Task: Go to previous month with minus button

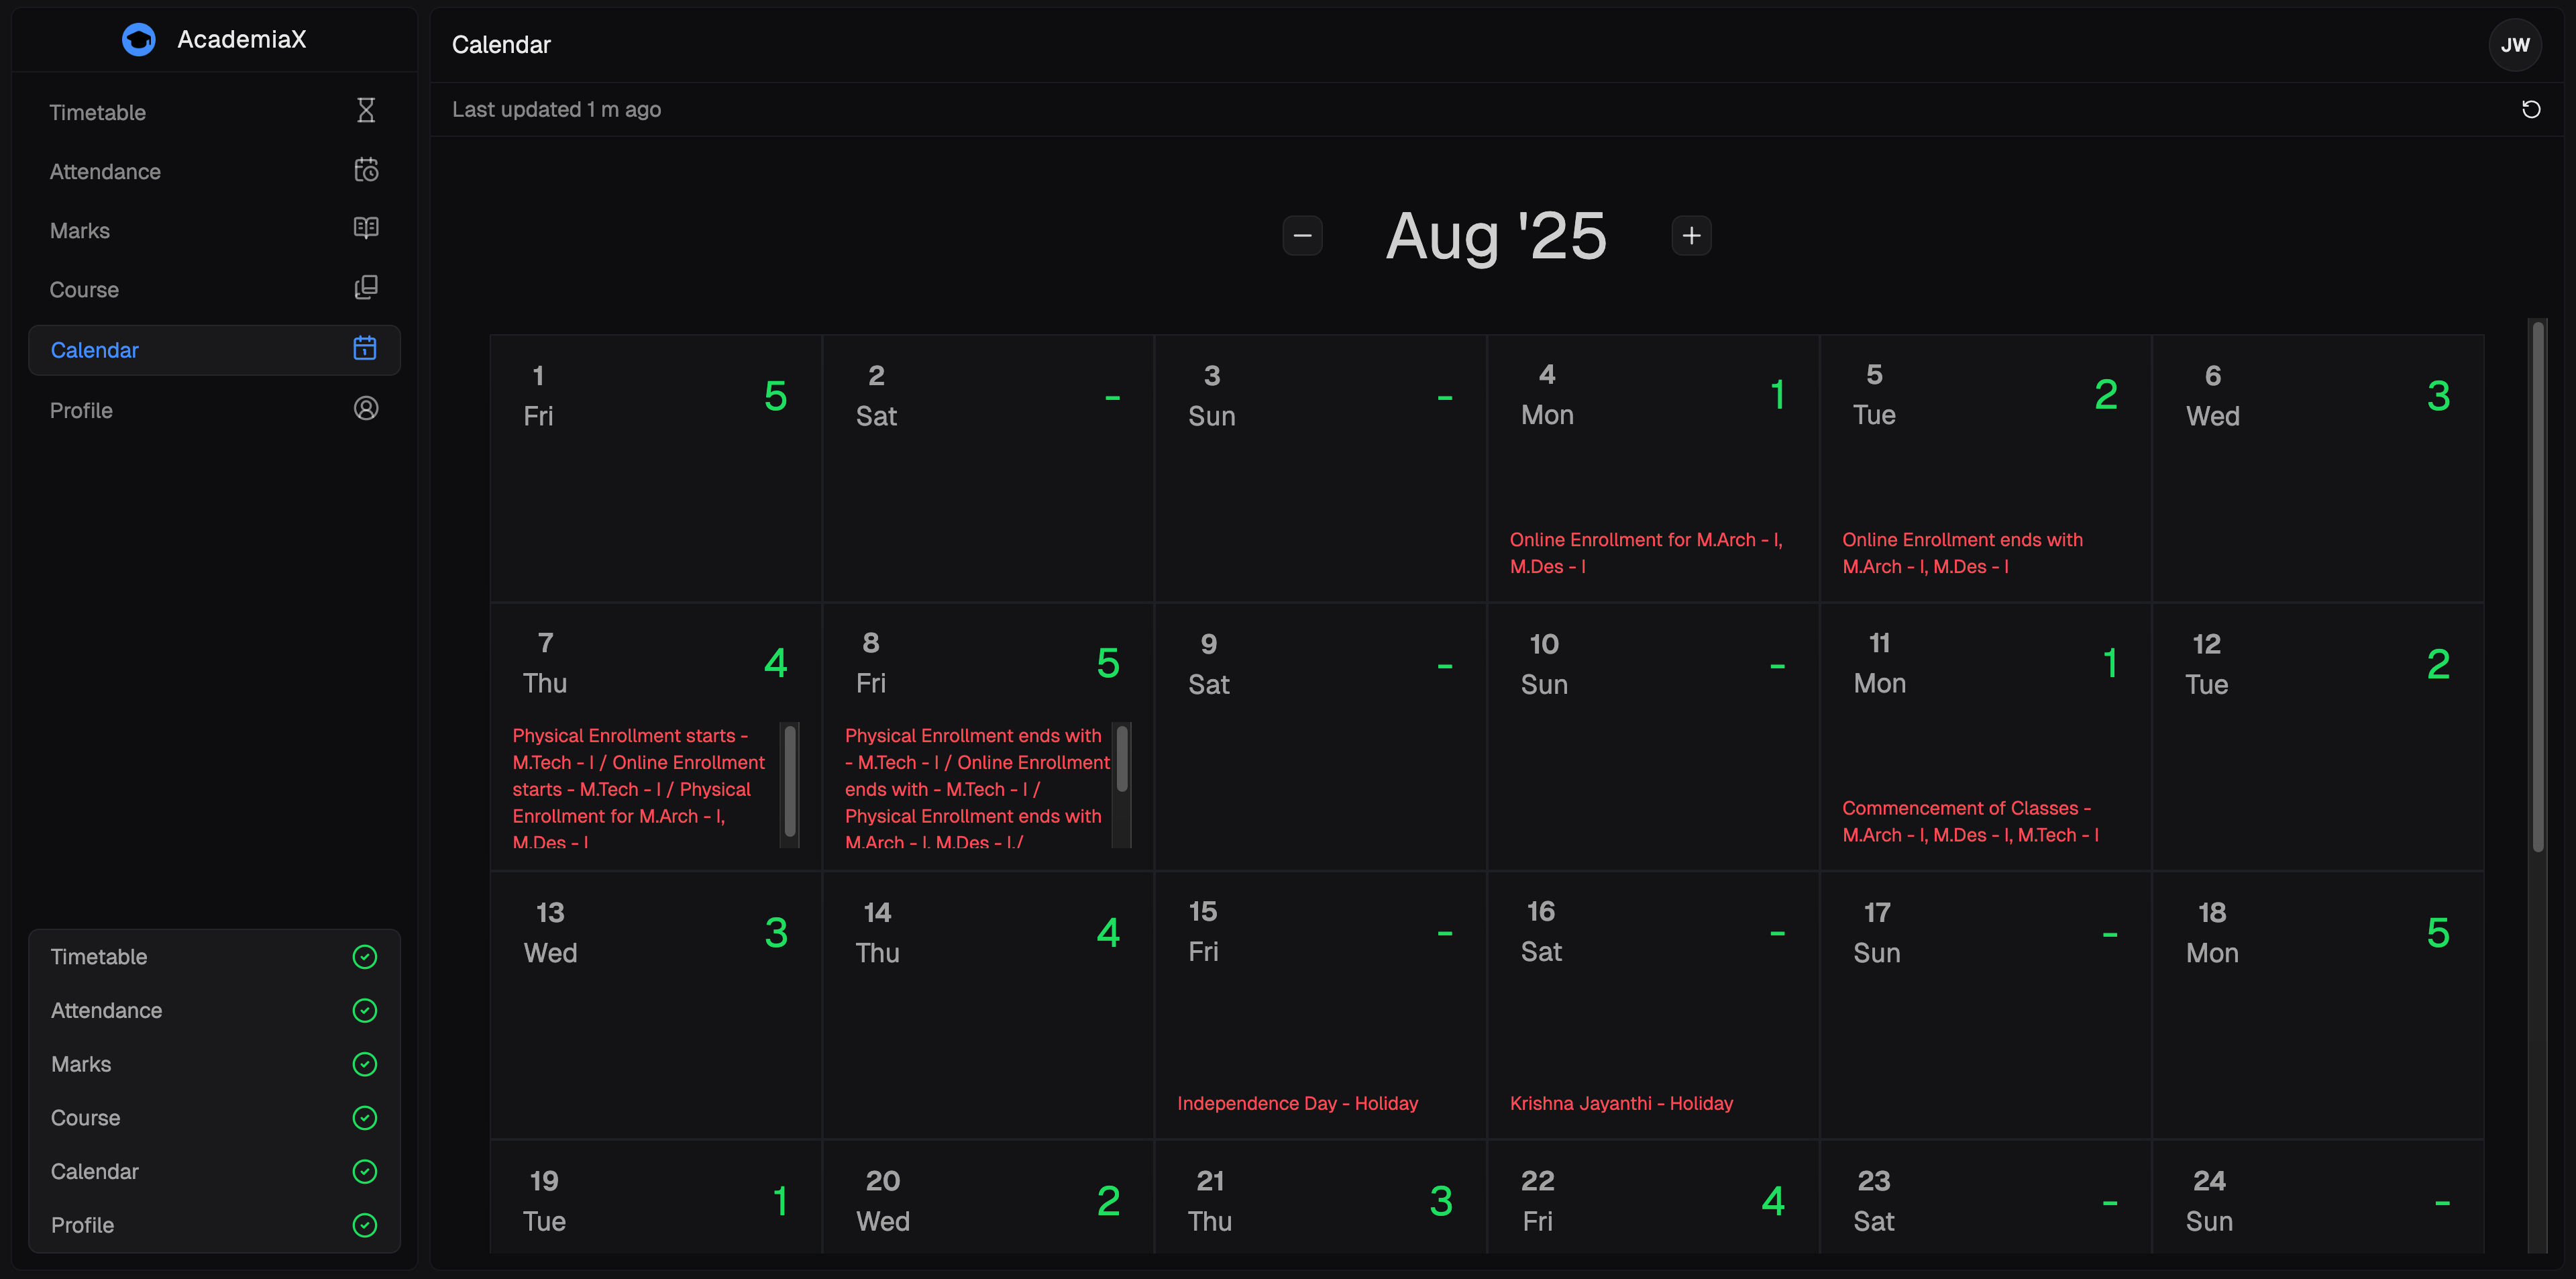Action: [x=1302, y=236]
